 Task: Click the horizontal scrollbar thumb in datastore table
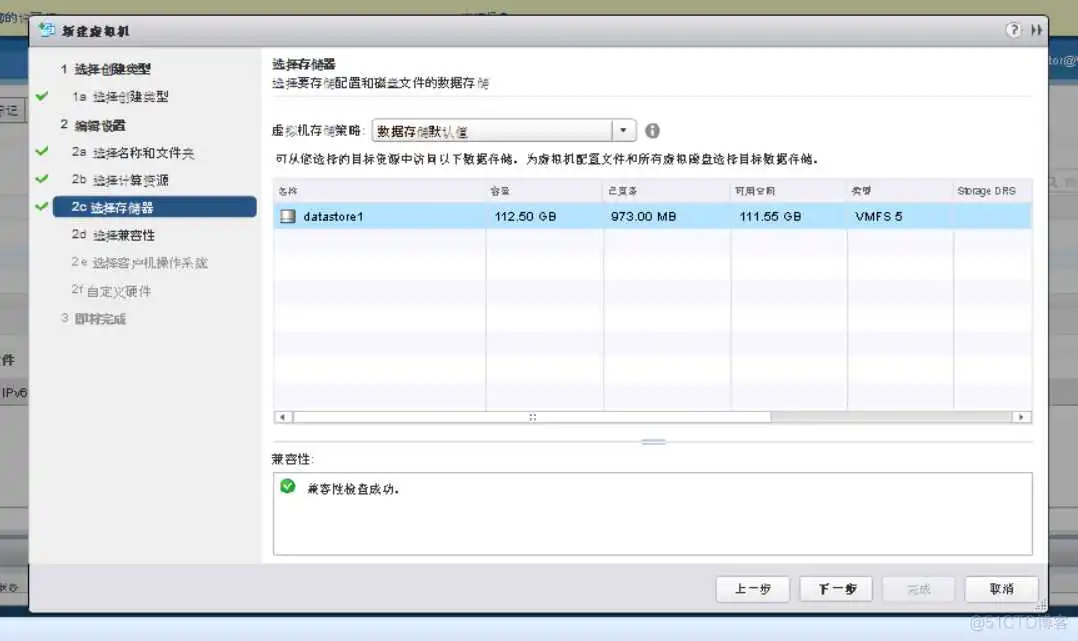pos(532,417)
